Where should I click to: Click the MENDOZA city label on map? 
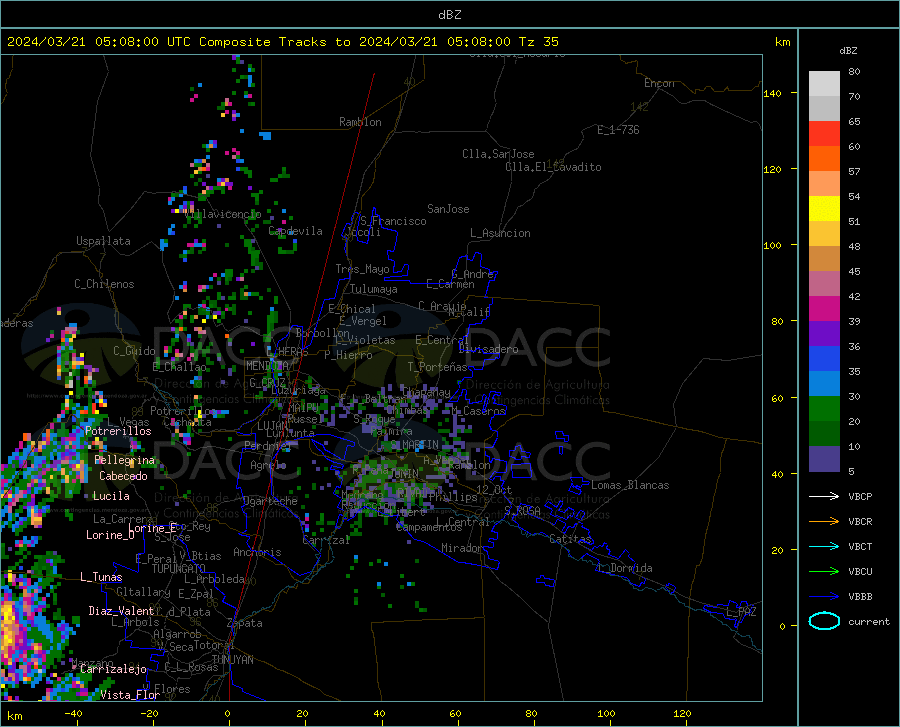pos(267,366)
